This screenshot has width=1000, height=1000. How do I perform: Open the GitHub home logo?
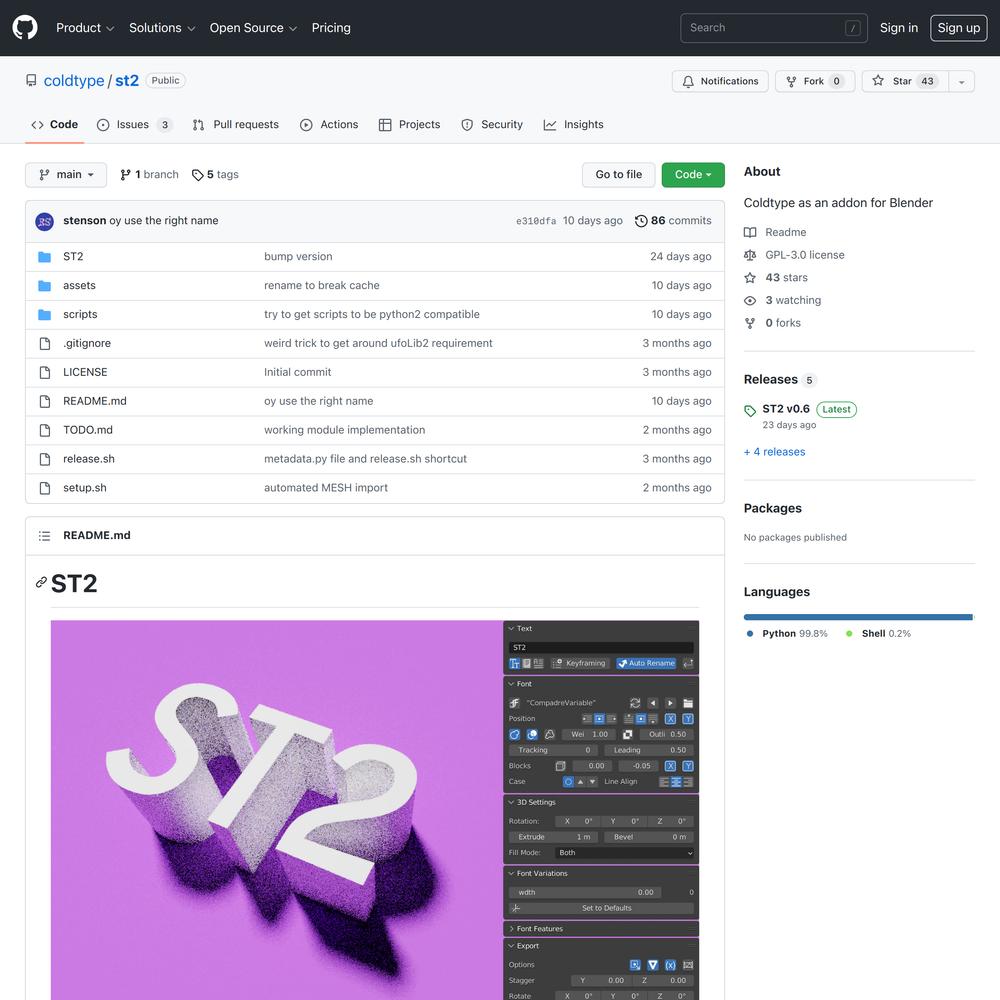[25, 27]
